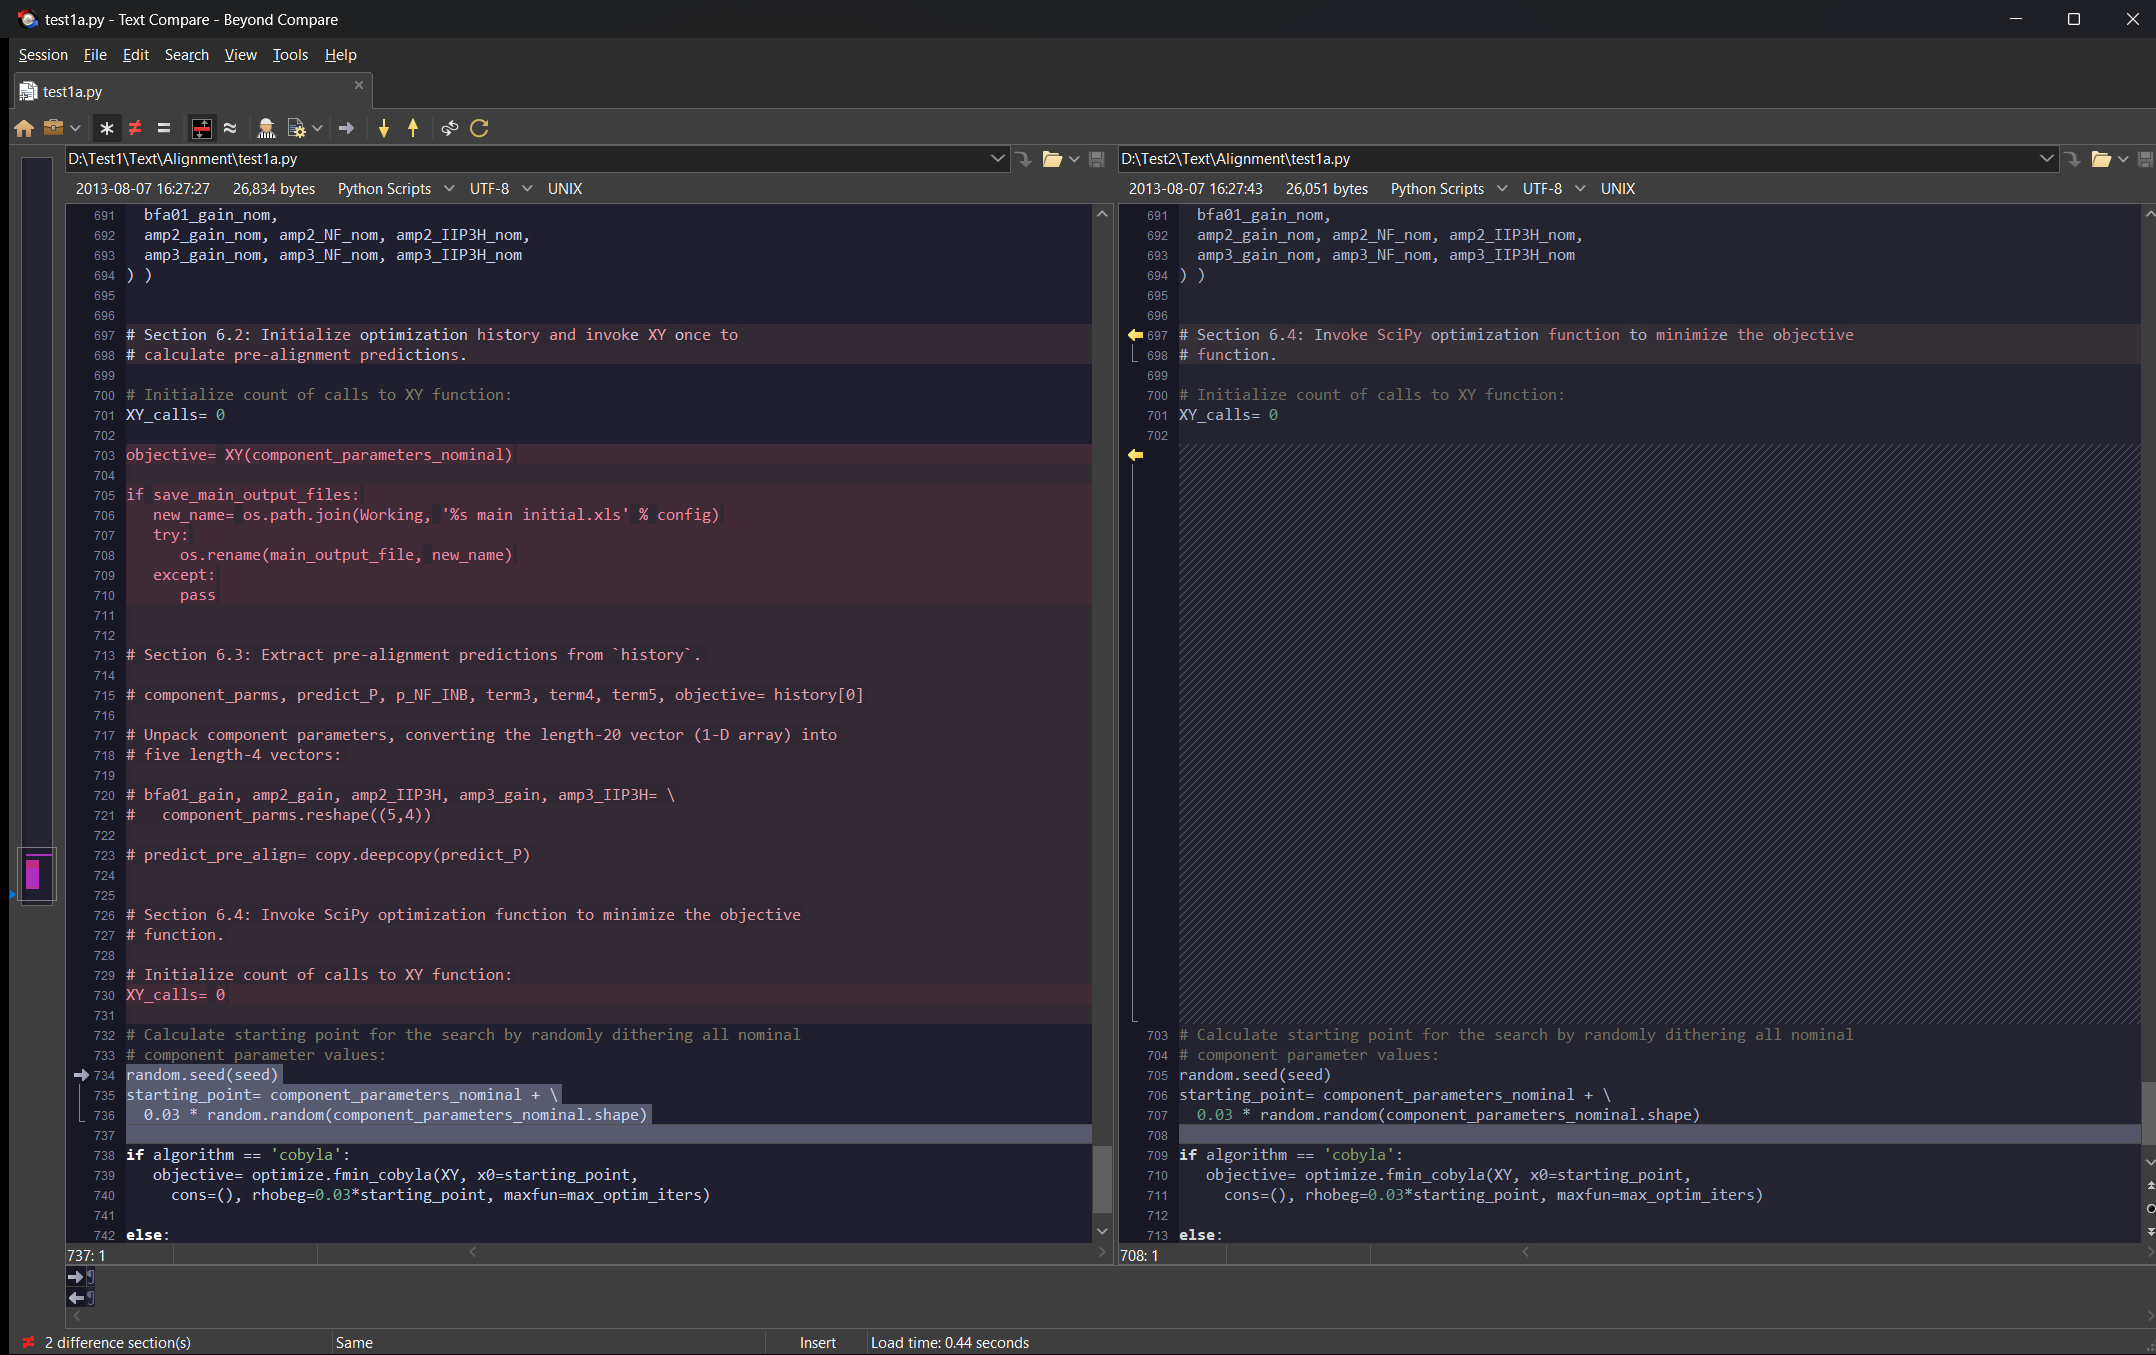This screenshot has height=1355, width=2156.
Task: Click right pane vertical scrollbar thumb
Action: 2149,1112
